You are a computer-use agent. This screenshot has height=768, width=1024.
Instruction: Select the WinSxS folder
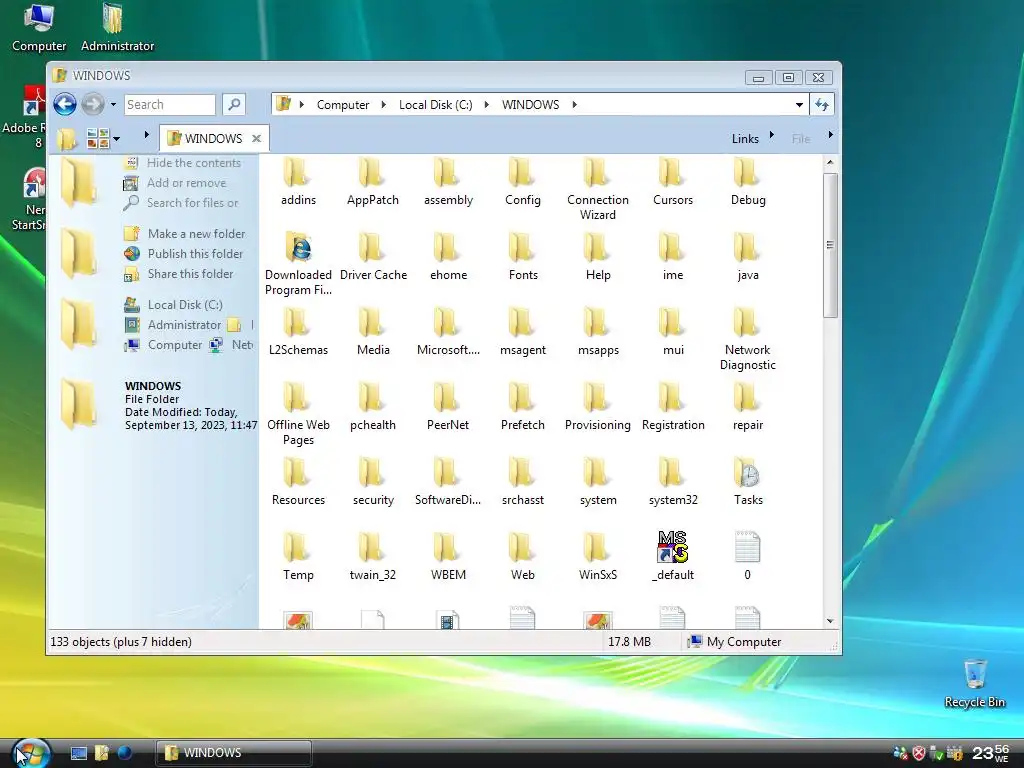pos(598,557)
